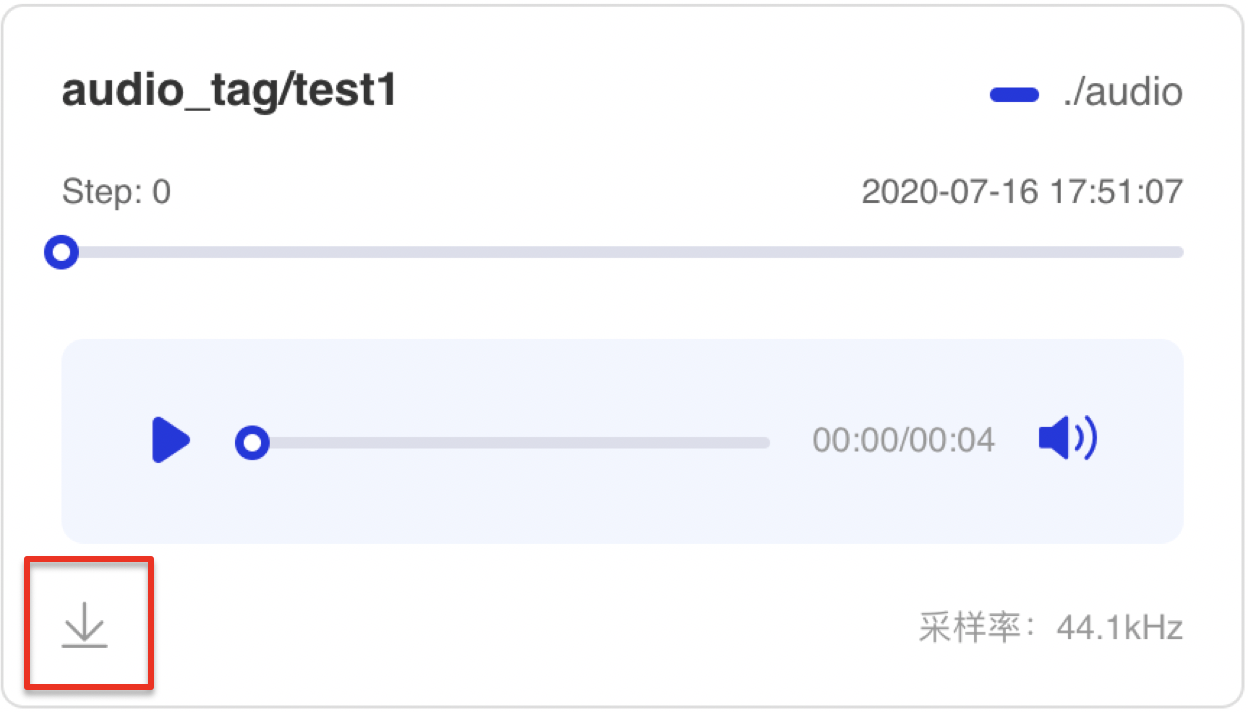Click the 00:00/00:04 time display
Viewport: 1248px width, 712px height.
(x=903, y=440)
